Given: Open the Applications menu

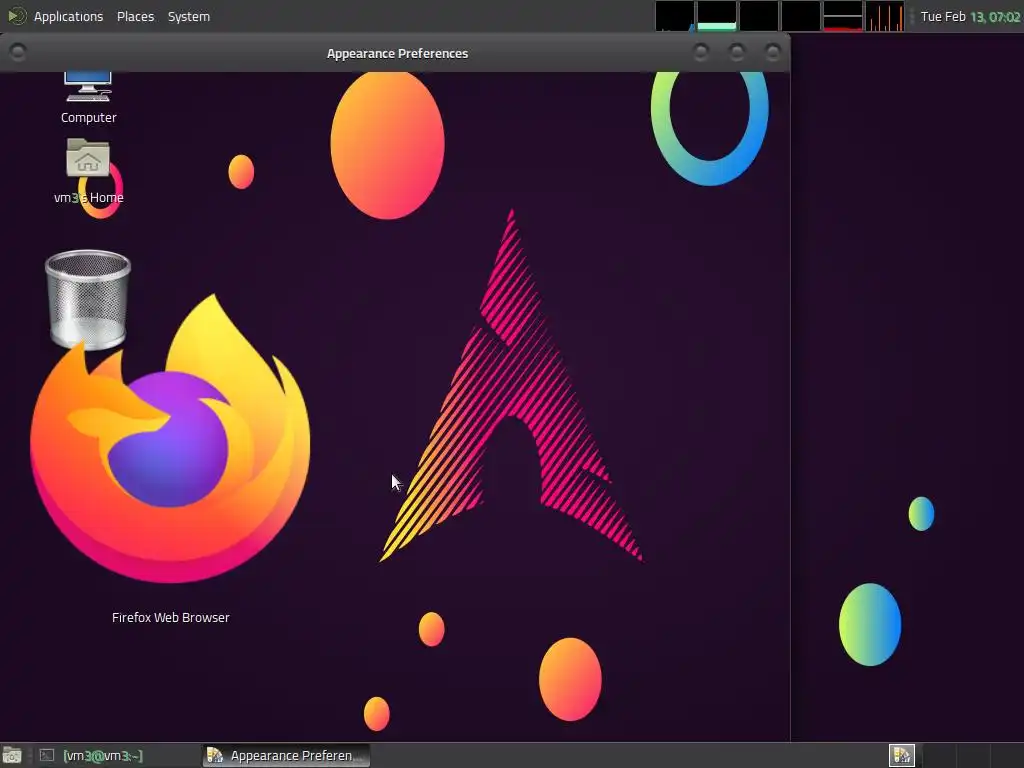Looking at the screenshot, I should (68, 16).
